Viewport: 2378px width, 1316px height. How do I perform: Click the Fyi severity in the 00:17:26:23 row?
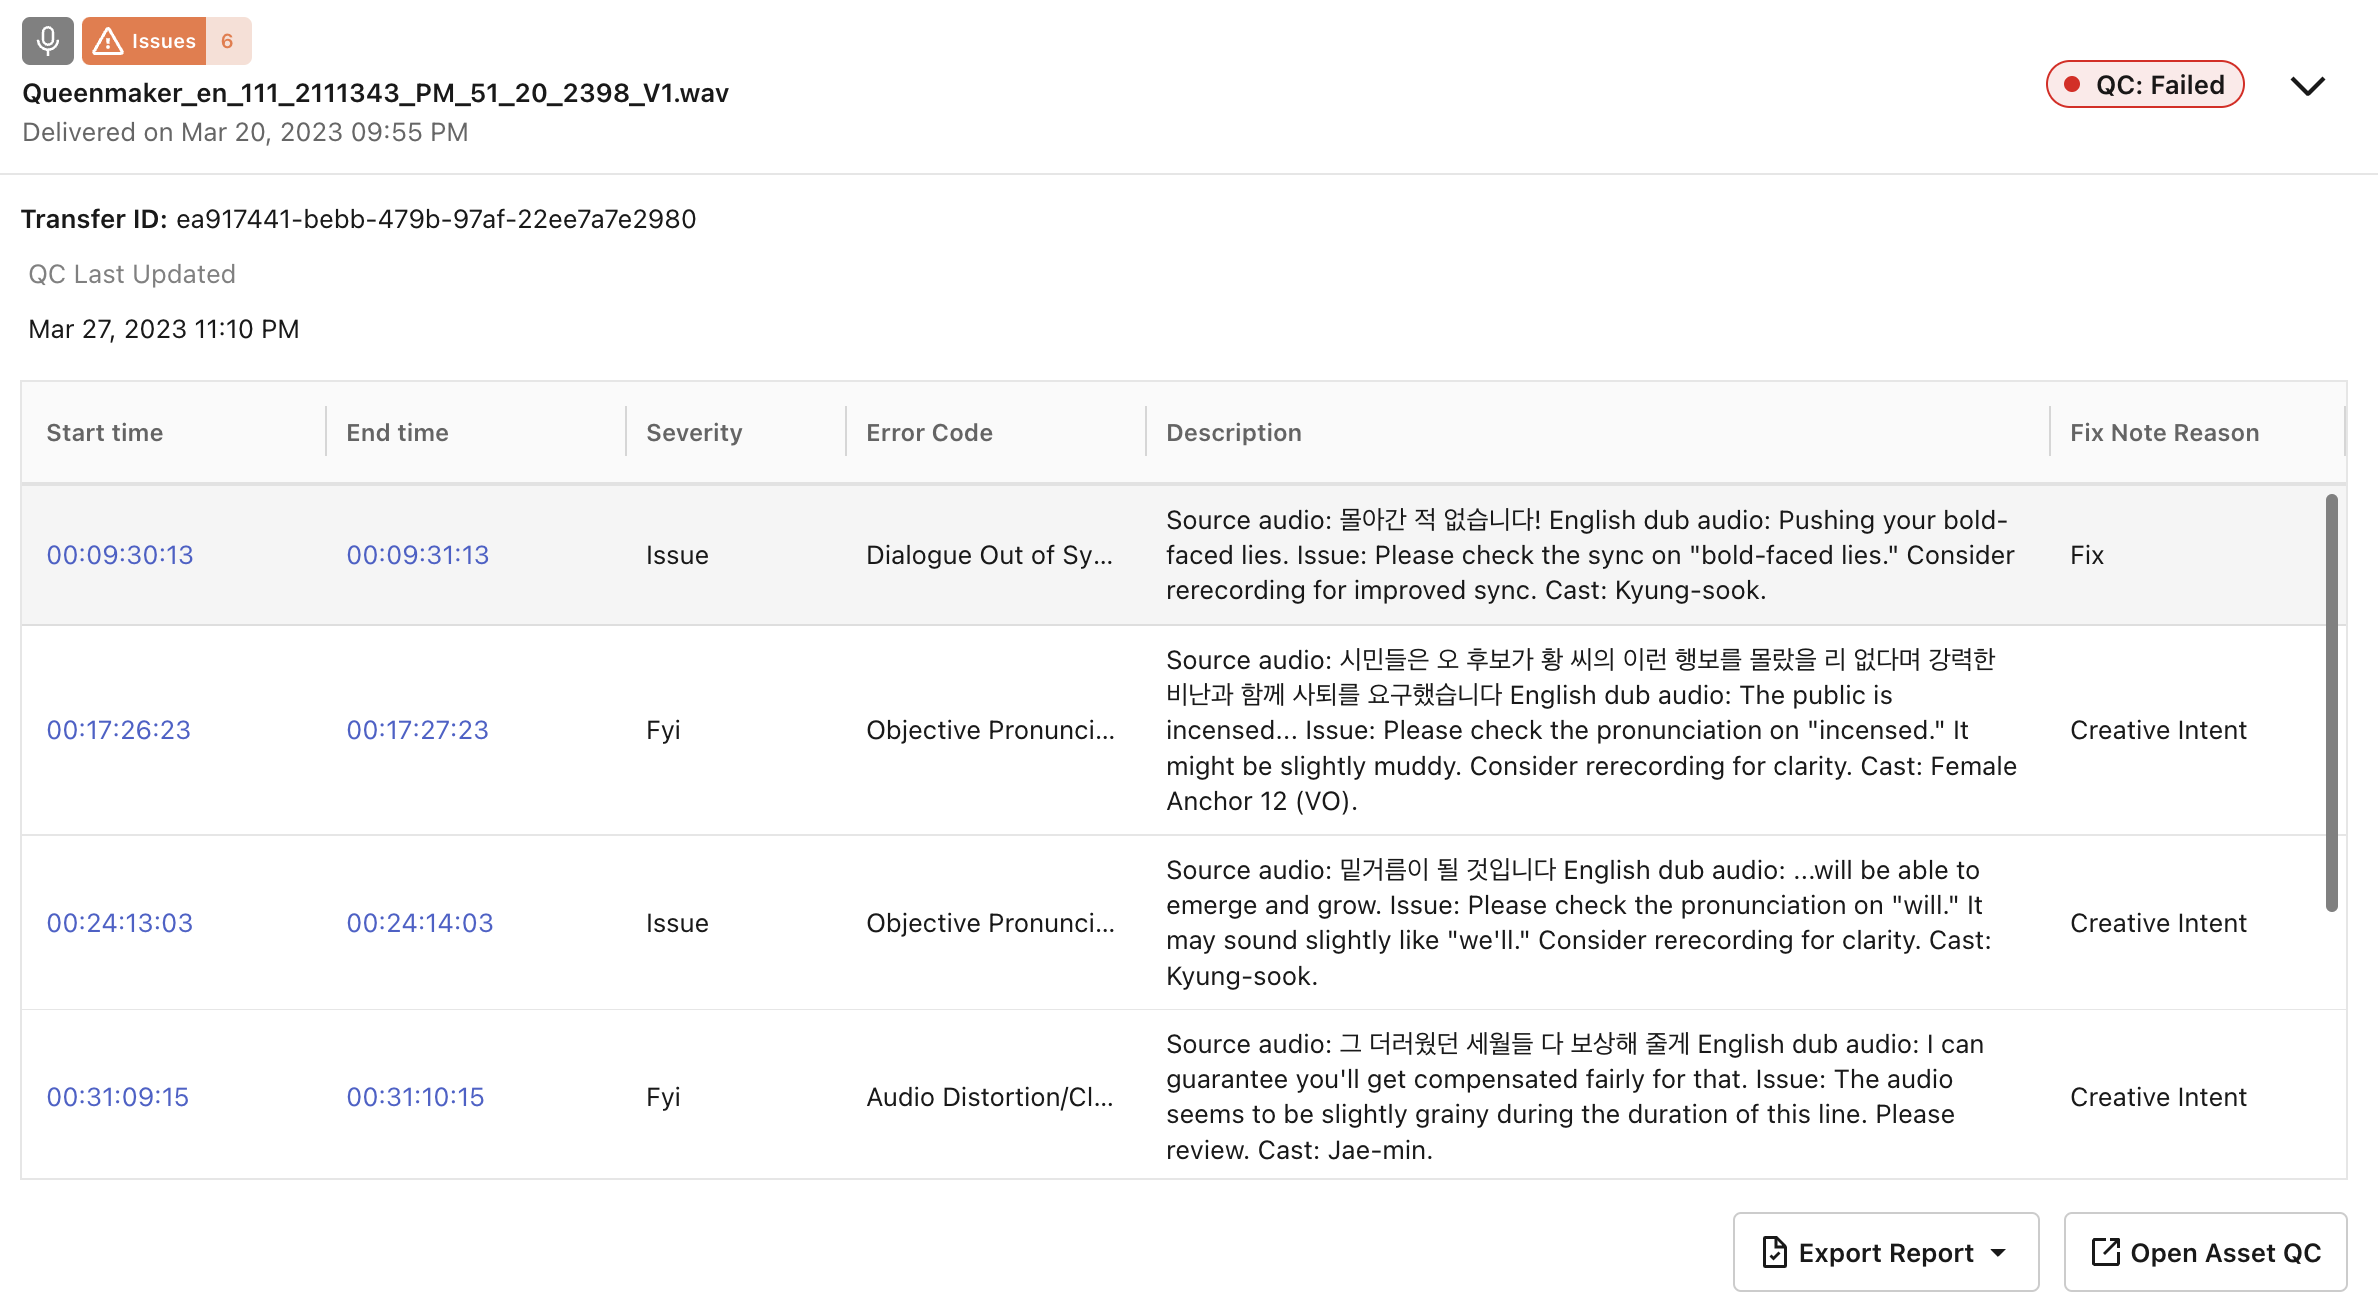tap(663, 730)
